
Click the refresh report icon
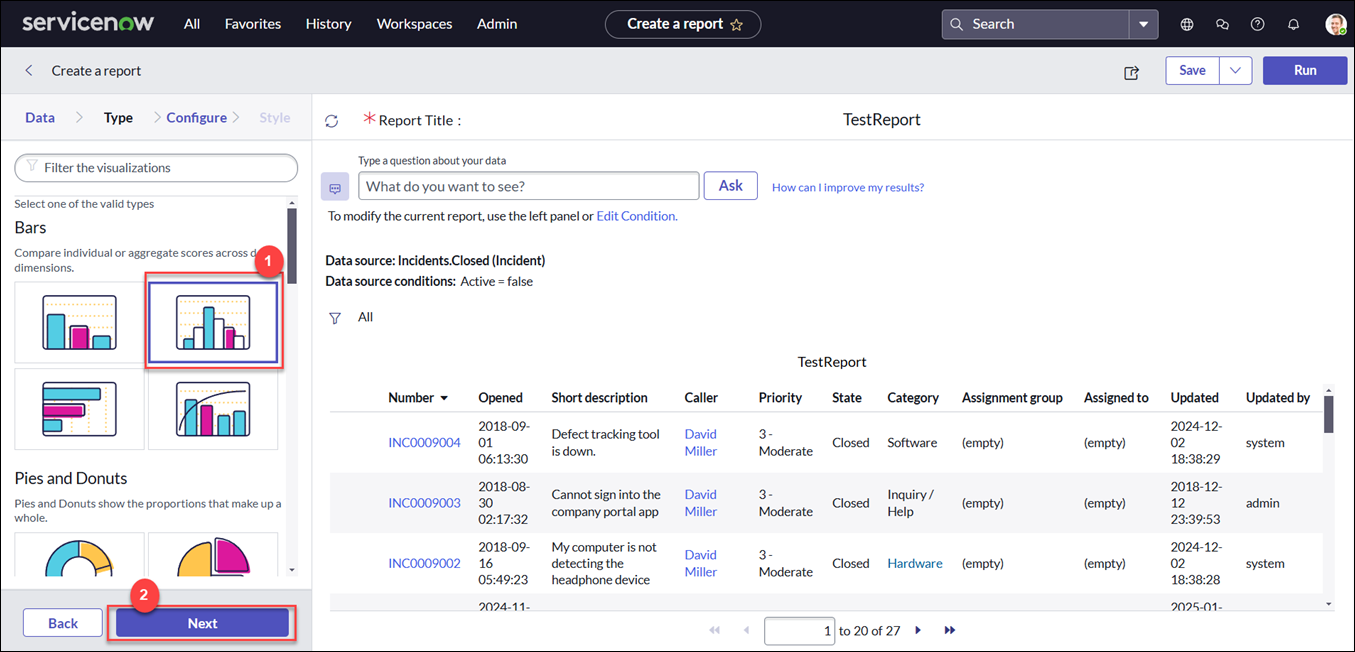332,121
